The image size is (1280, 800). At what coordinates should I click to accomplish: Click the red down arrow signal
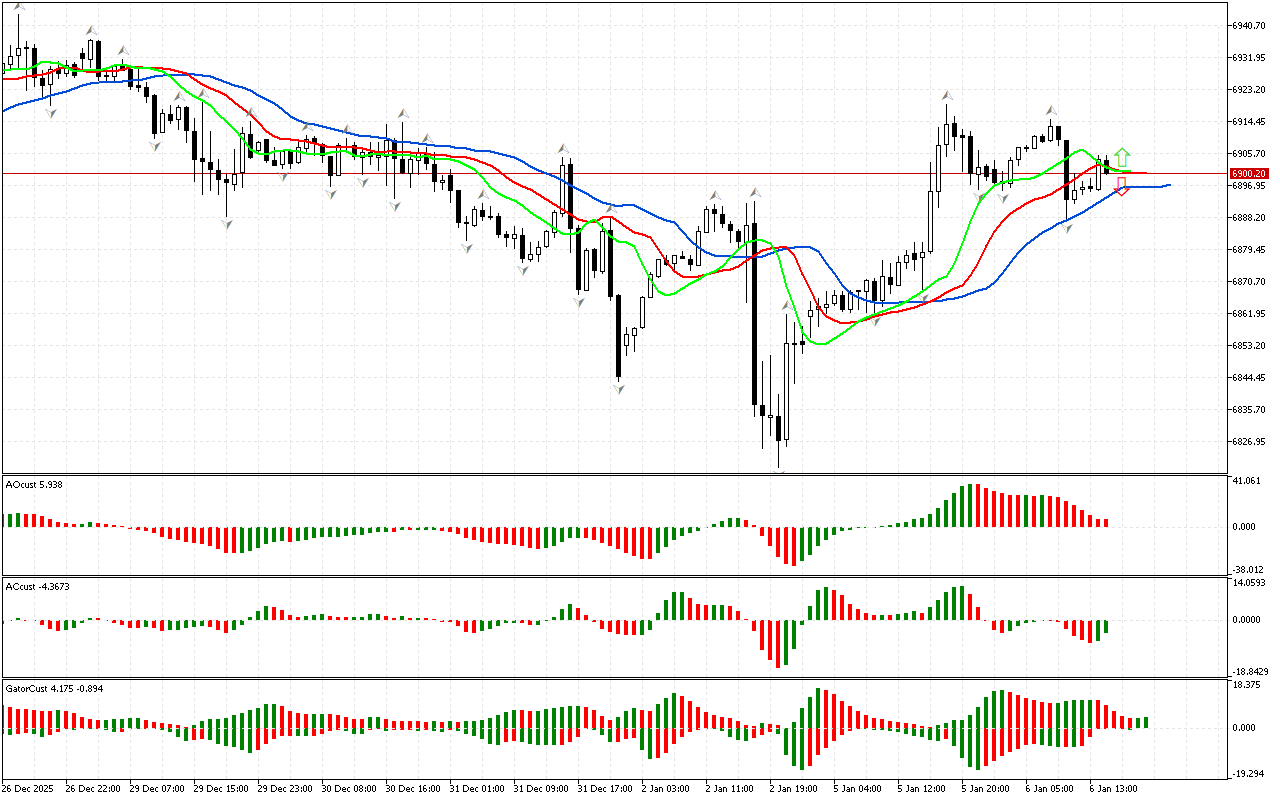1122,186
